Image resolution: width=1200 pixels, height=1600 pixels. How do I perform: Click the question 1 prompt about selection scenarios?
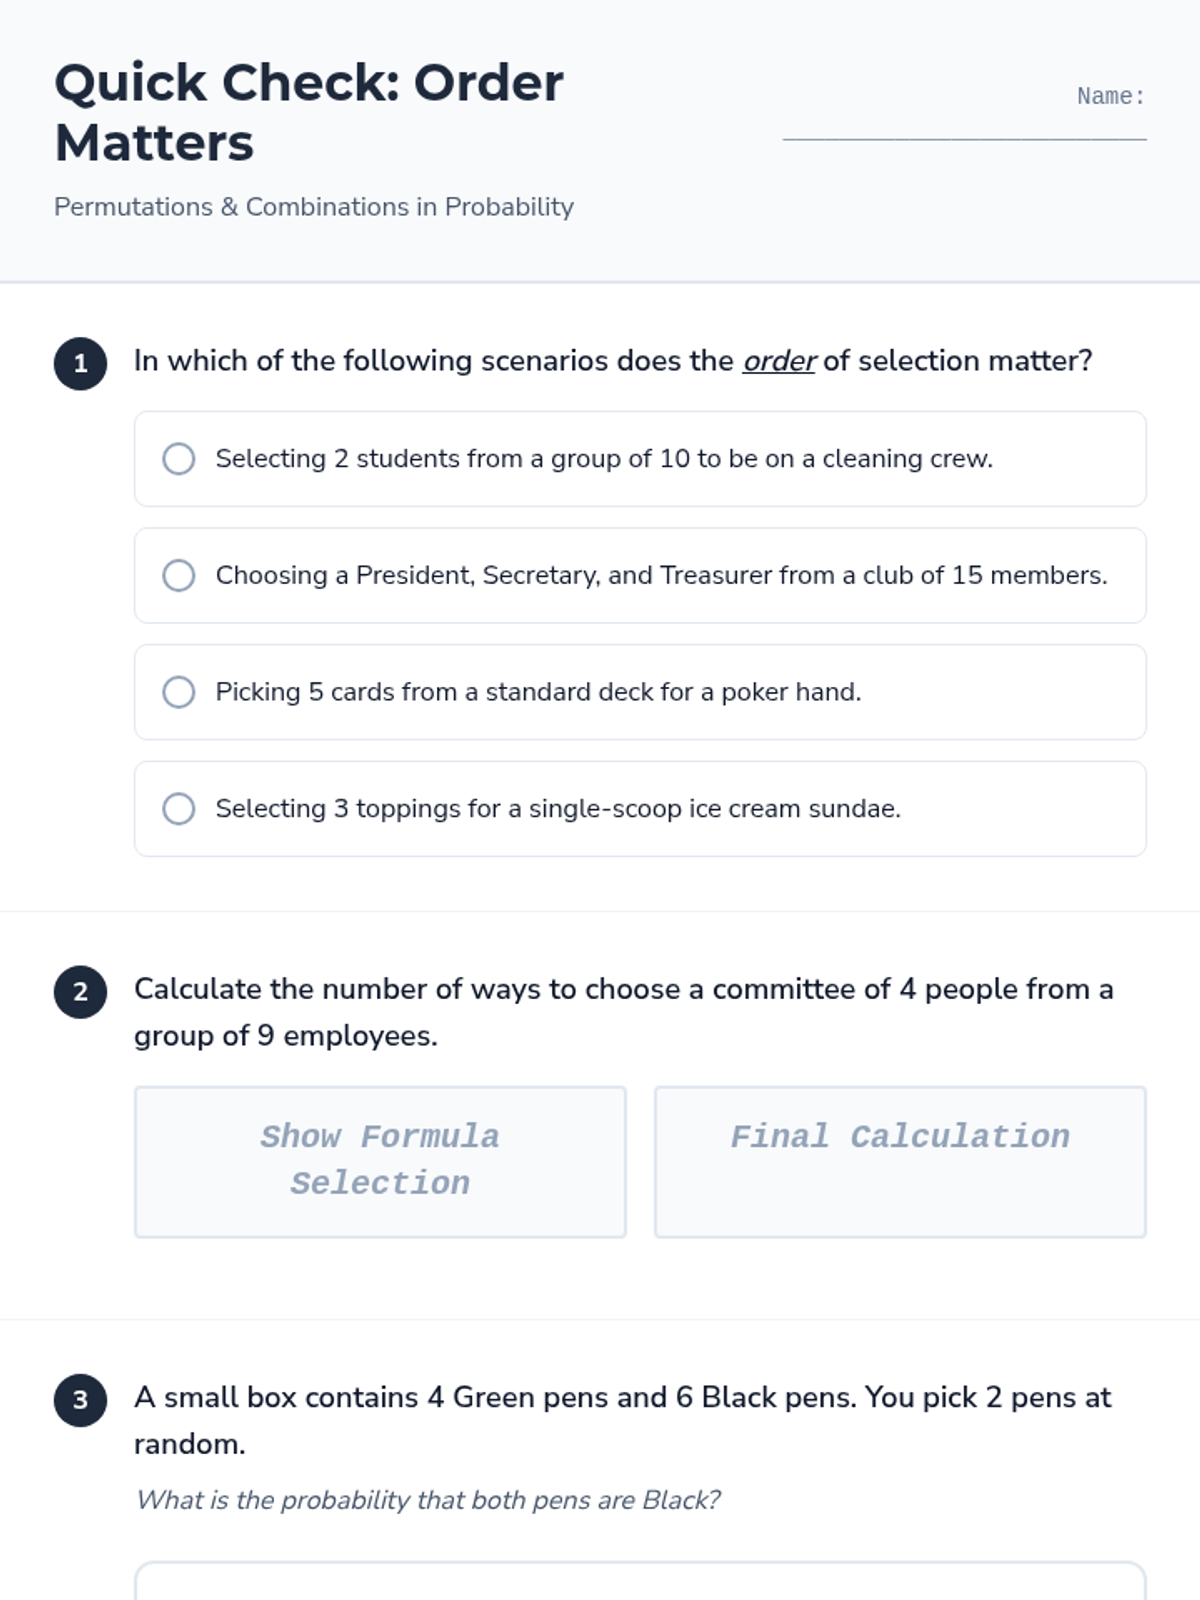(x=613, y=361)
